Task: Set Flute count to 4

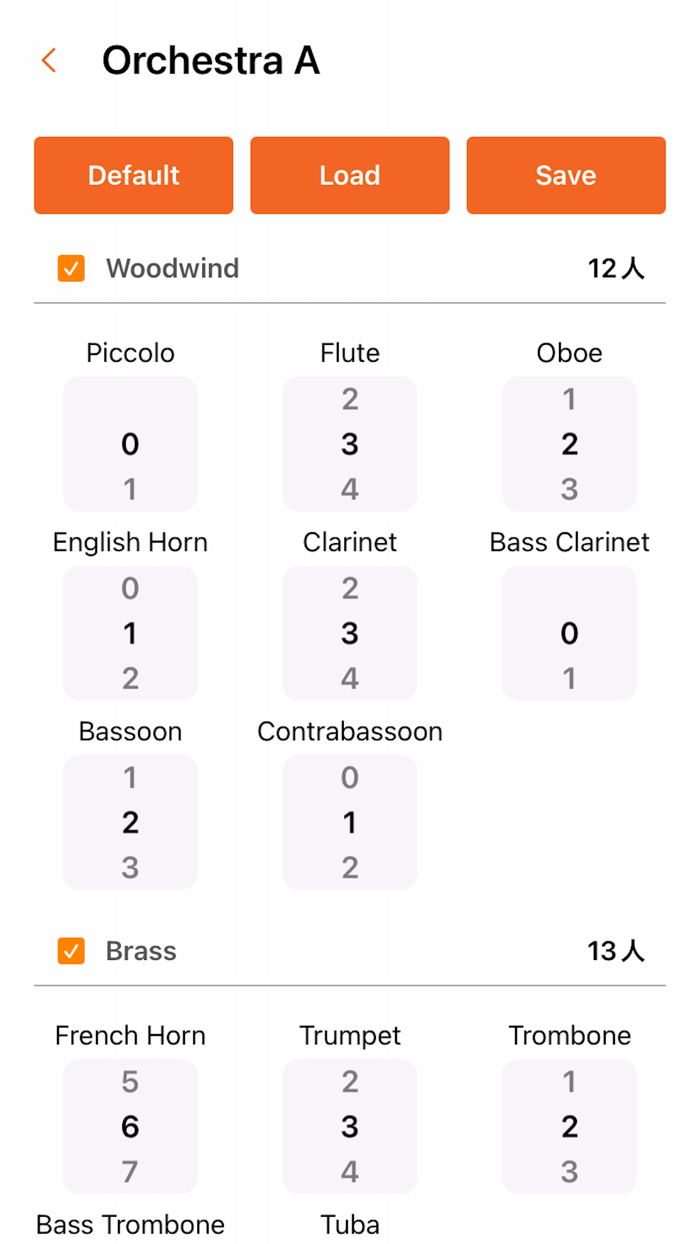Action: point(350,488)
